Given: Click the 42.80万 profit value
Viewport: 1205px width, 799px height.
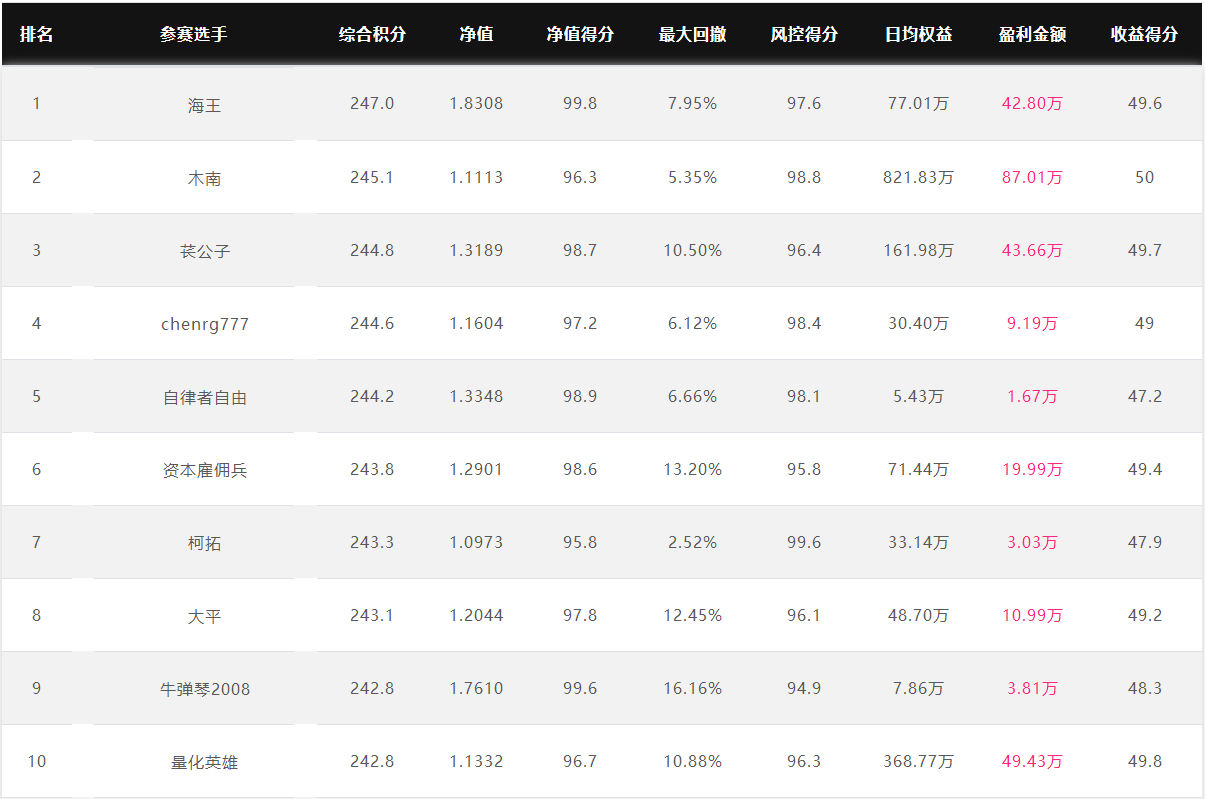Looking at the screenshot, I should tap(1032, 103).
